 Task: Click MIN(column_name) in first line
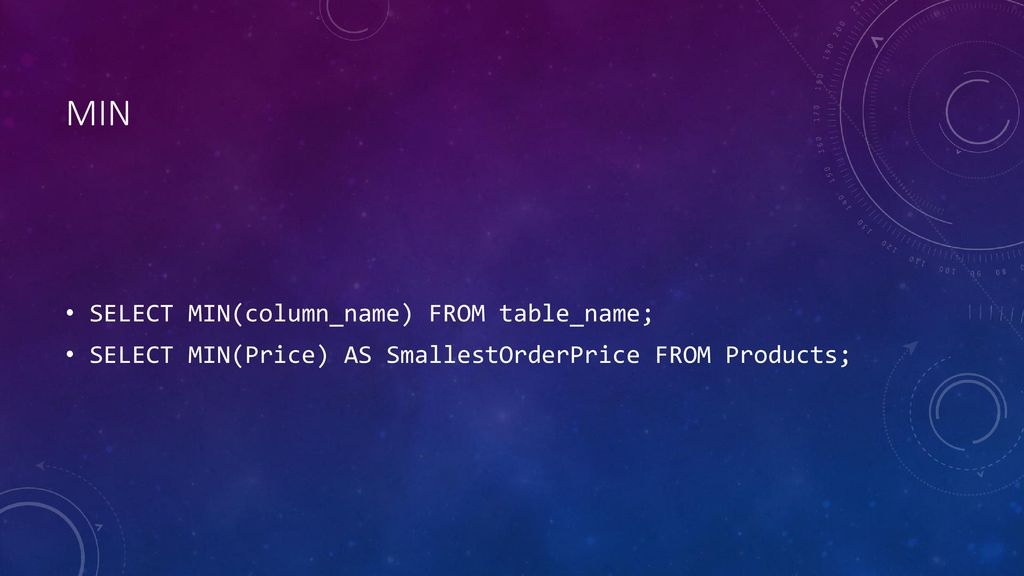[300, 314]
